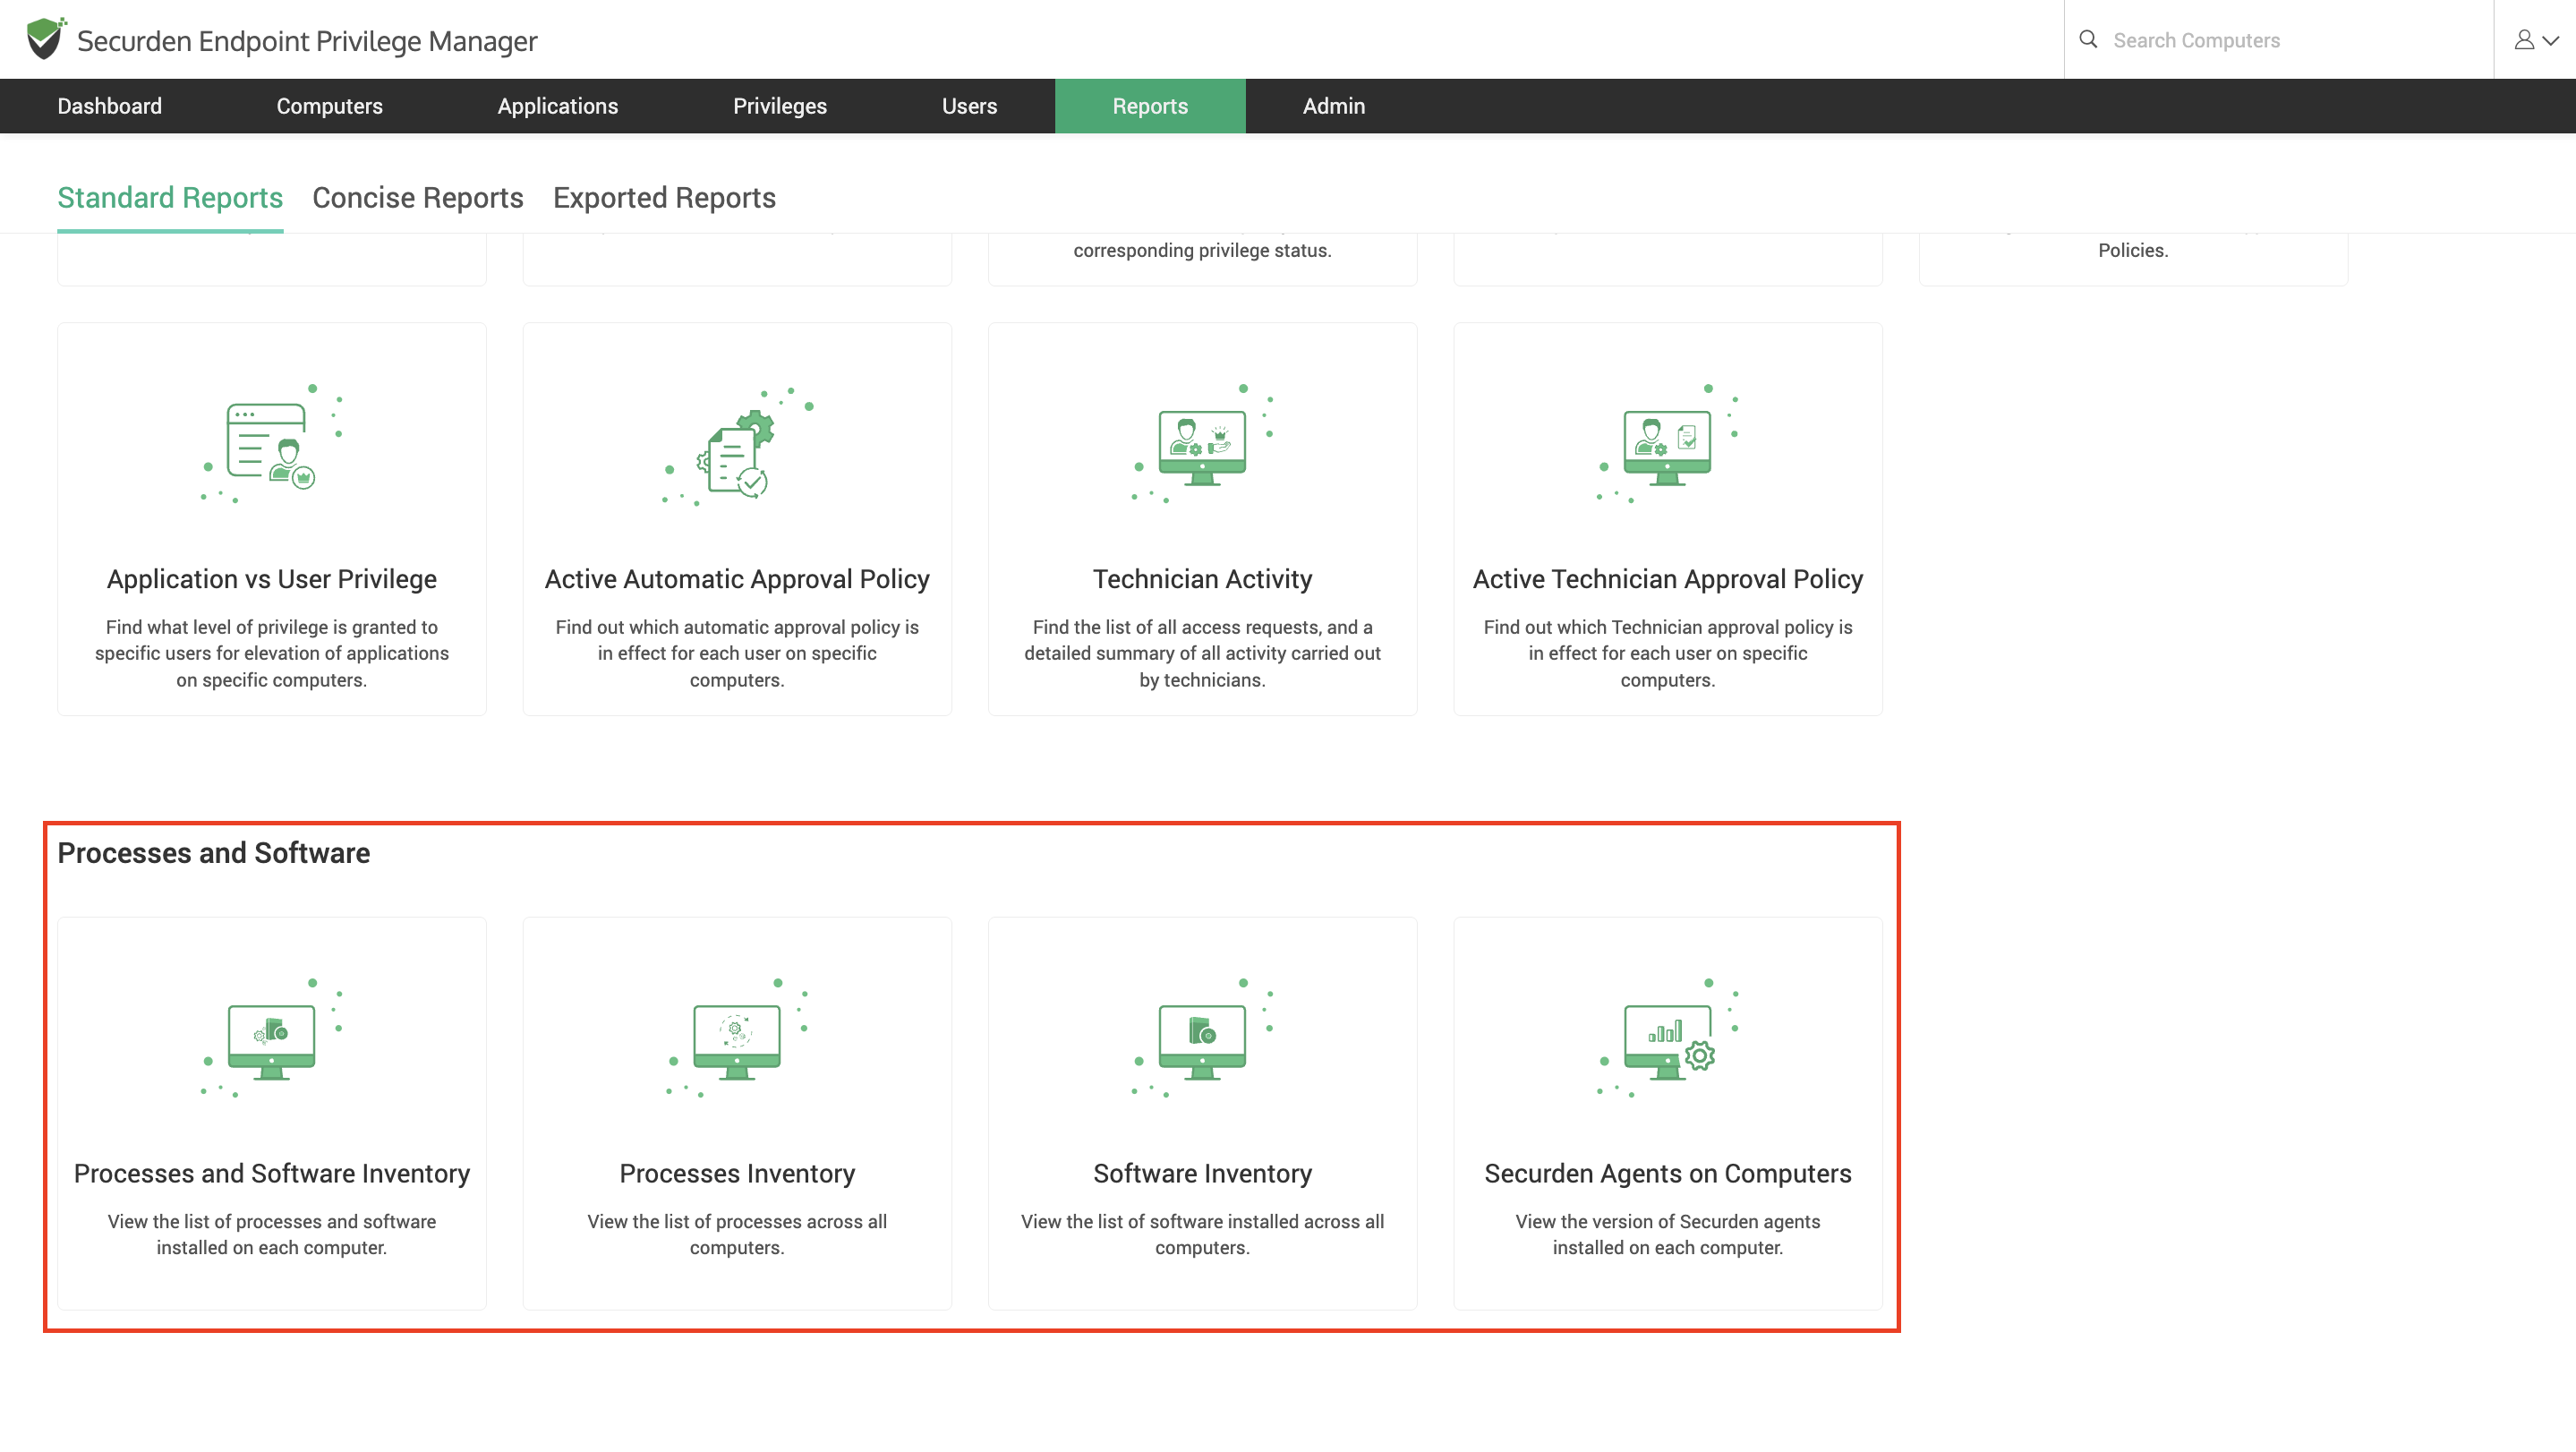Open the Processes and Software Inventory title
This screenshot has width=2576, height=1452.
271,1173
